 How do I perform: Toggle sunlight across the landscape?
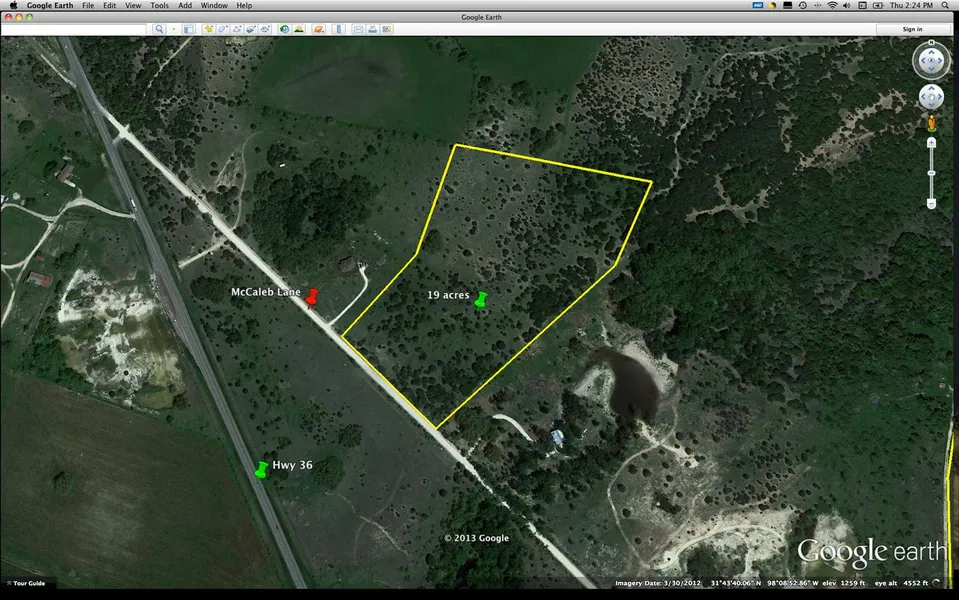click(x=299, y=29)
